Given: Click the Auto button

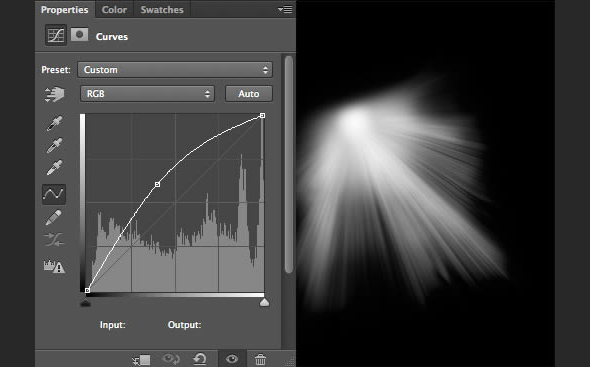Looking at the screenshot, I should 249,94.
